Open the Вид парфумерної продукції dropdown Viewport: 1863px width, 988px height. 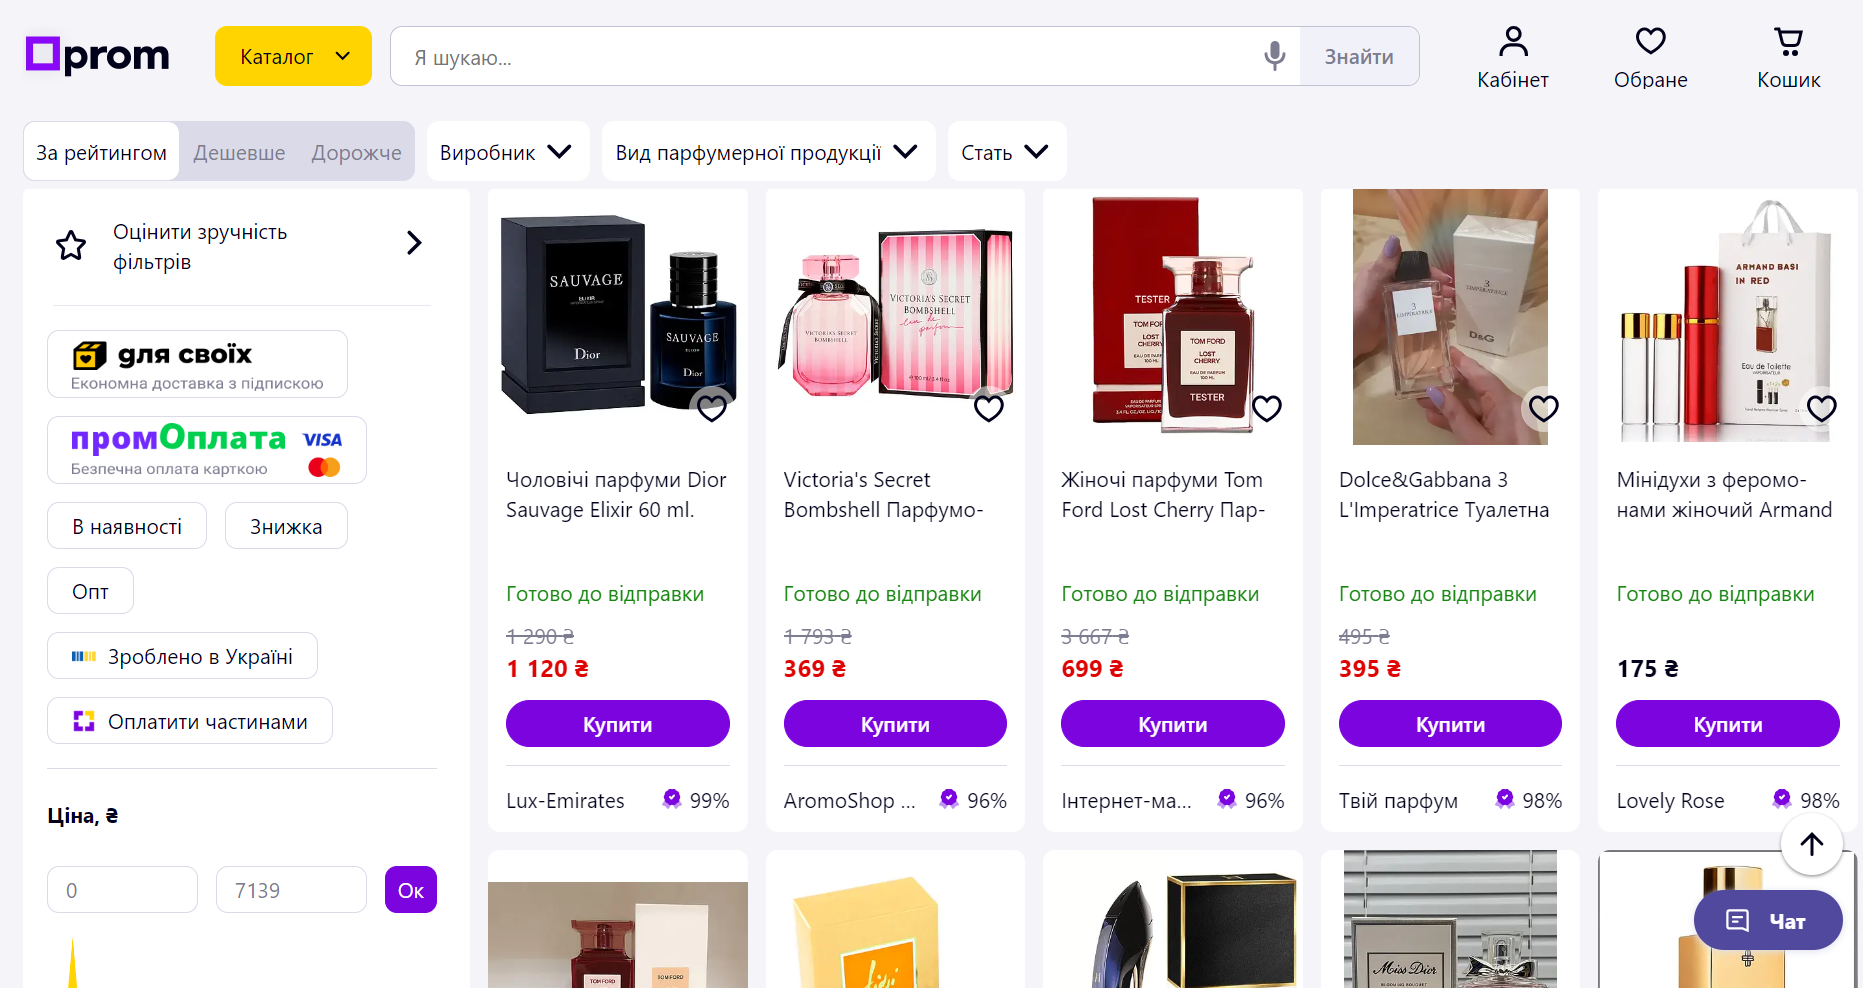click(768, 151)
